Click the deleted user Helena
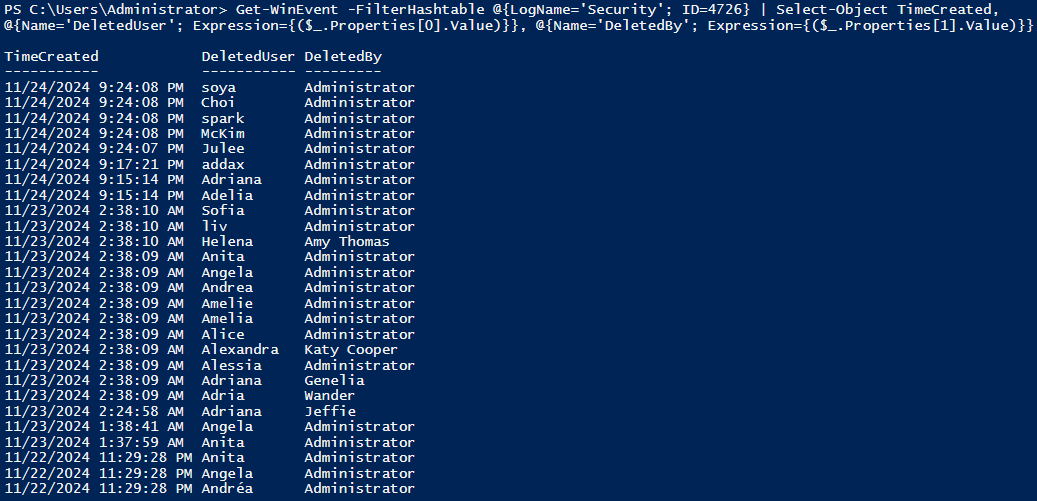 (227, 241)
